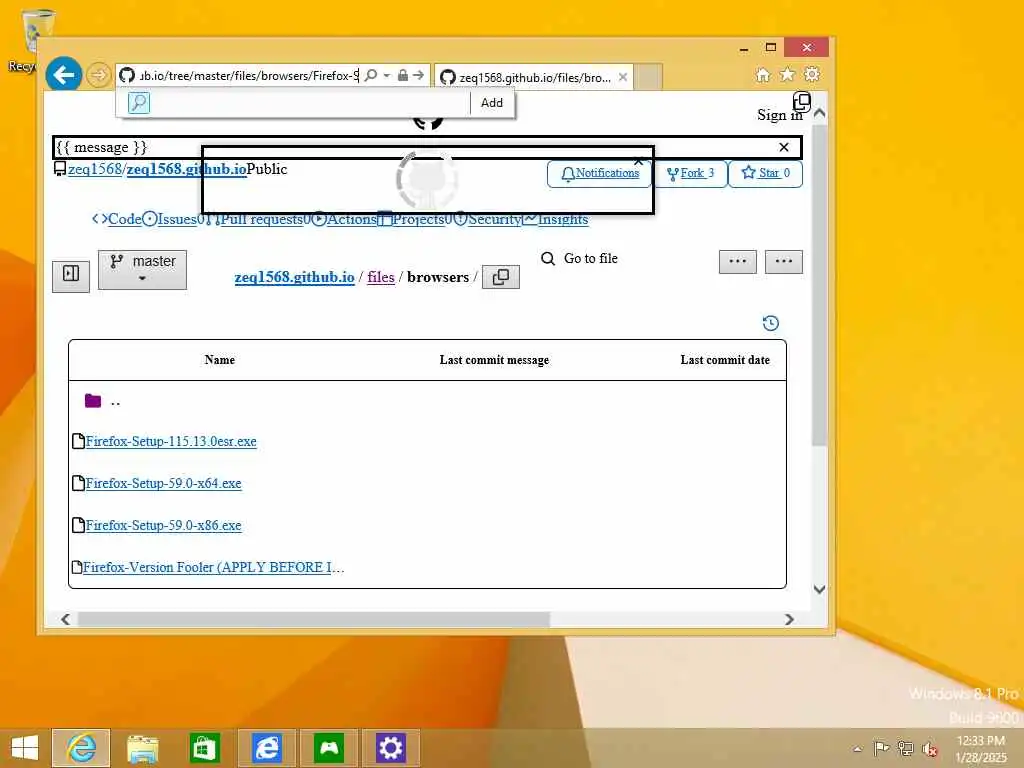Copy the path with the copy icon button
The image size is (1024, 768).
(x=501, y=277)
